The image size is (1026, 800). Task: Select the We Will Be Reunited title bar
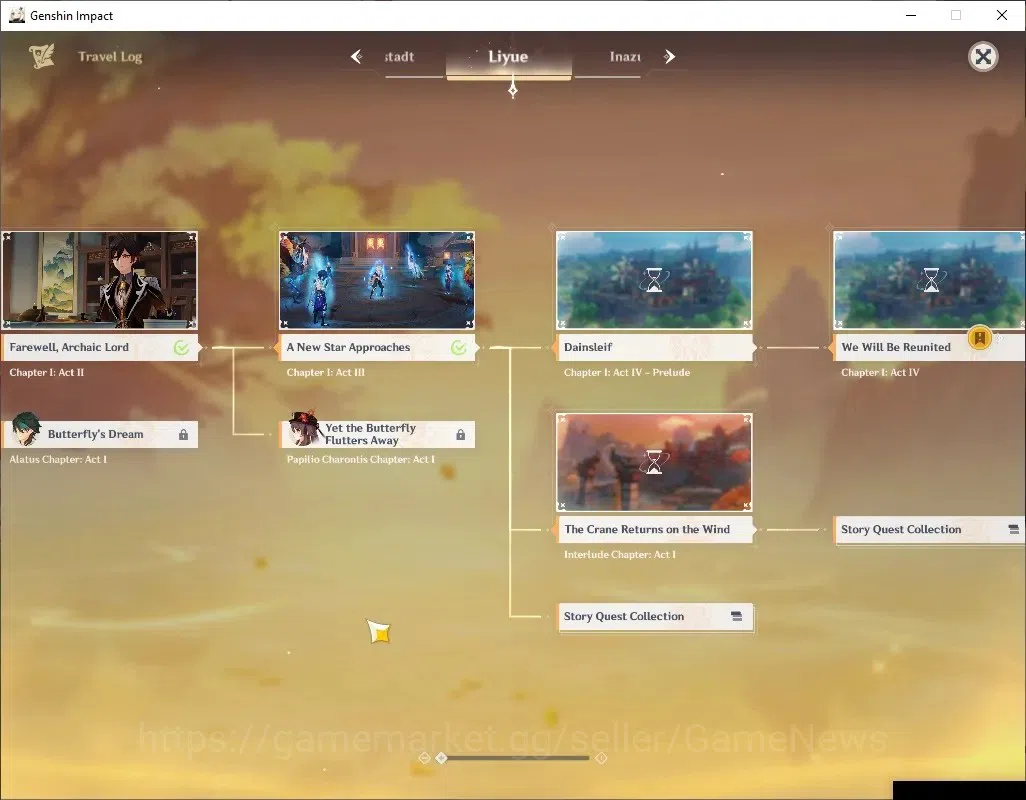pyautogui.click(x=930, y=347)
